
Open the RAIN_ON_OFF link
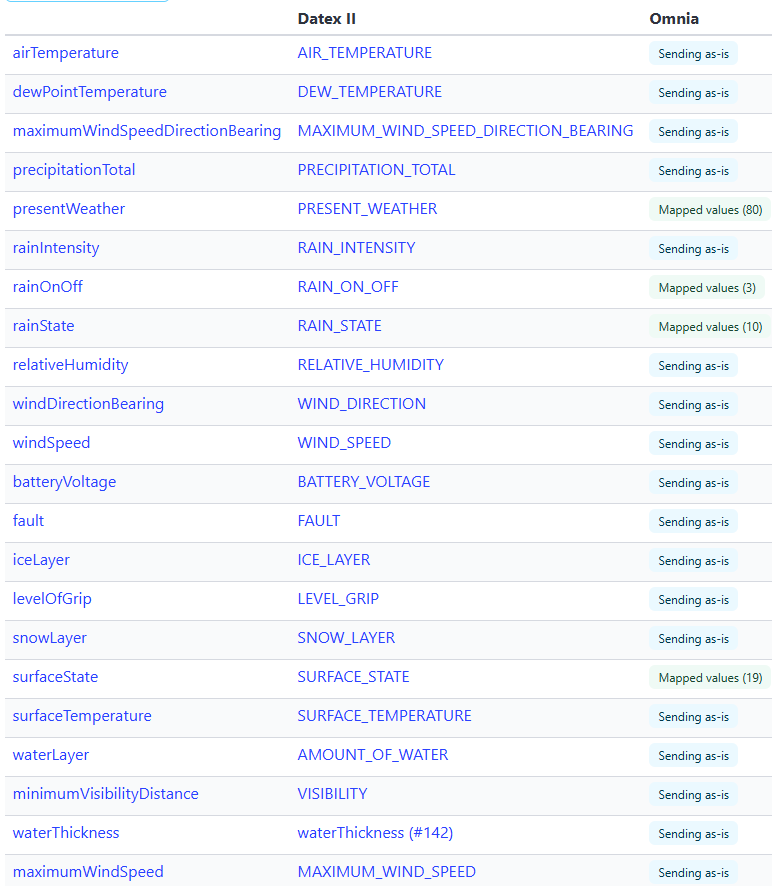348,287
